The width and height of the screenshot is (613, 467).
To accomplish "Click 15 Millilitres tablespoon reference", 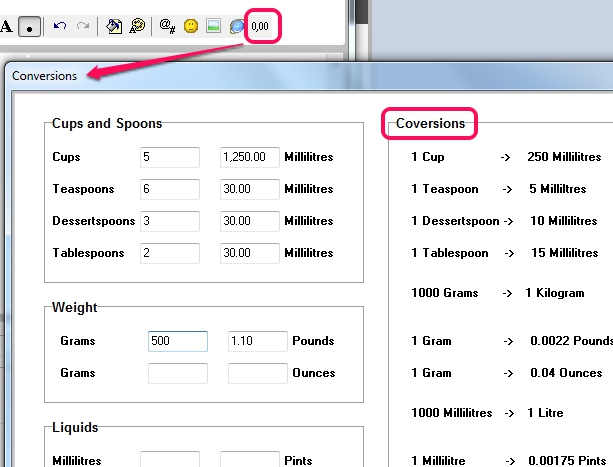I will point(565,253).
